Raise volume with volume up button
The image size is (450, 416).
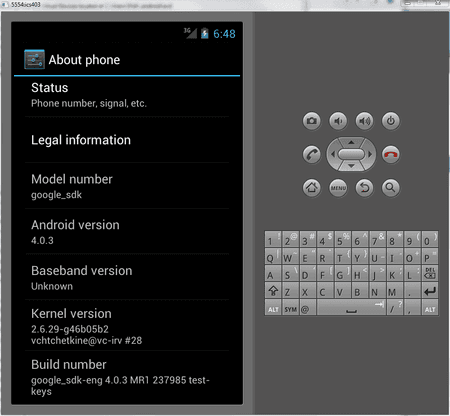(364, 121)
